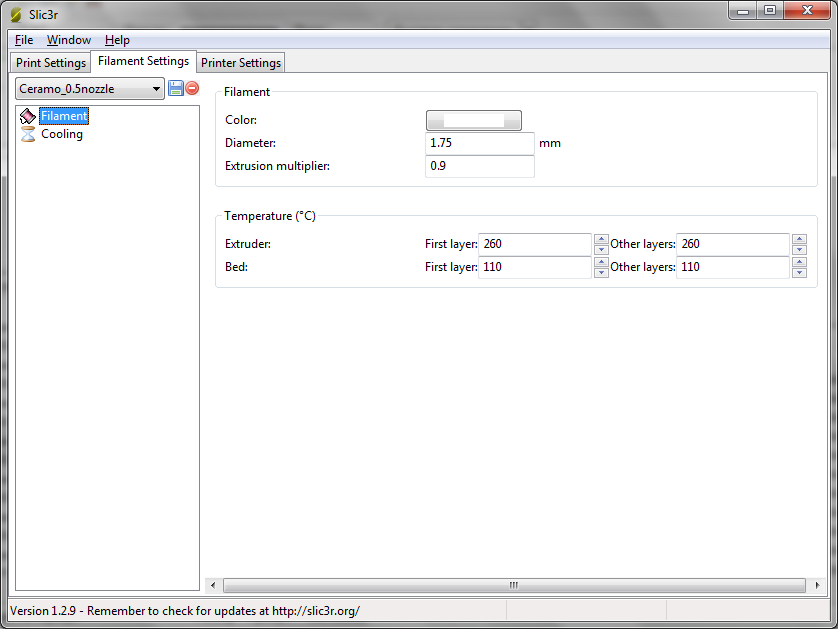Open the Ceramo_0.5nozzle preset dropdown
This screenshot has width=838, height=629.
click(90, 89)
